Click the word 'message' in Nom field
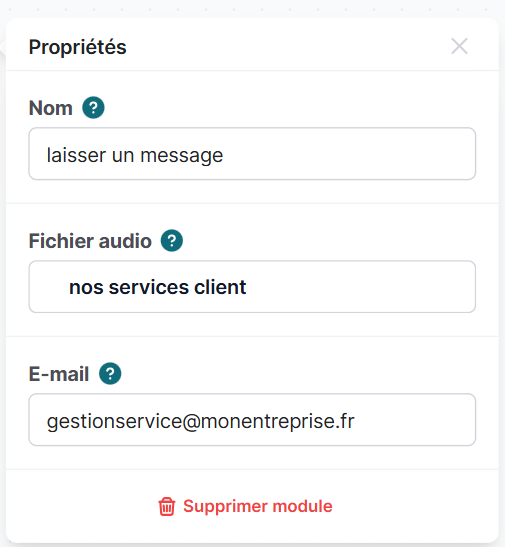 [182, 156]
